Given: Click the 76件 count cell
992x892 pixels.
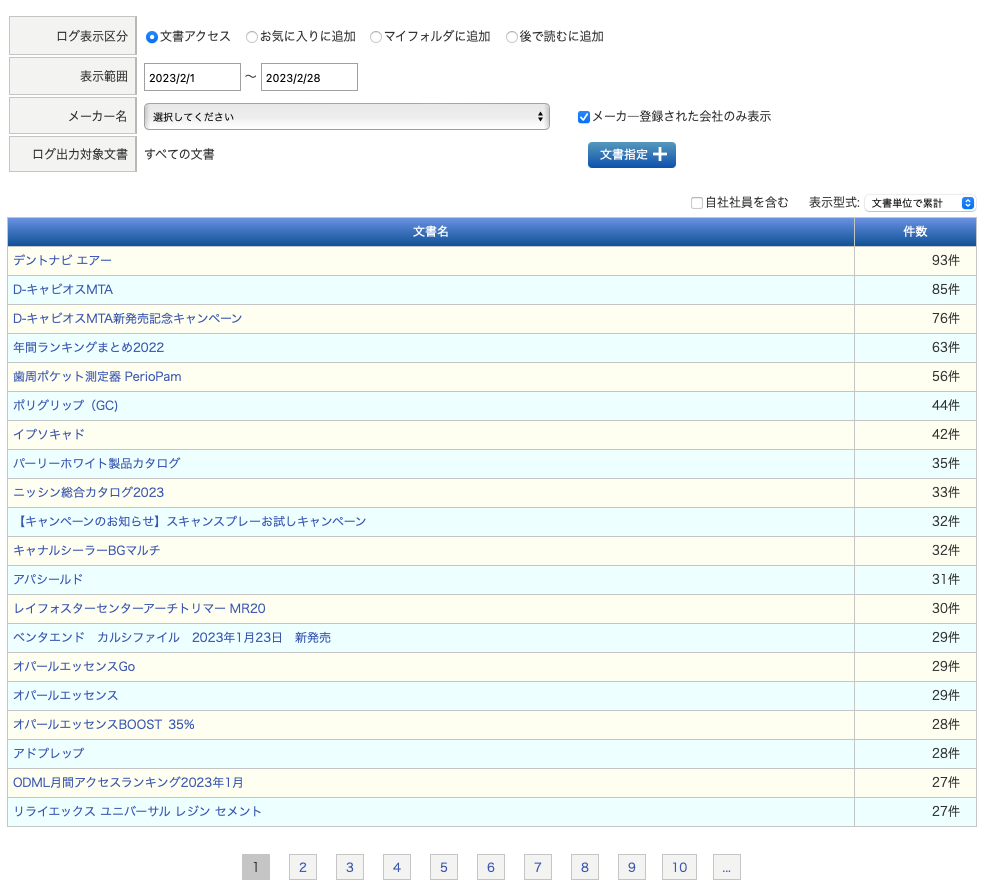Looking at the screenshot, I should tap(915, 319).
